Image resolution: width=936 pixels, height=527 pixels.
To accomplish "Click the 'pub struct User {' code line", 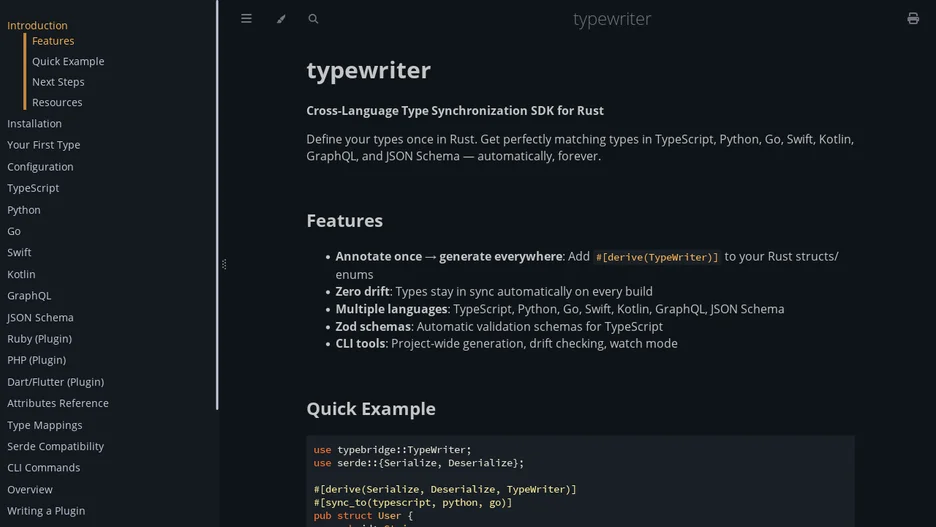I will point(363,516).
